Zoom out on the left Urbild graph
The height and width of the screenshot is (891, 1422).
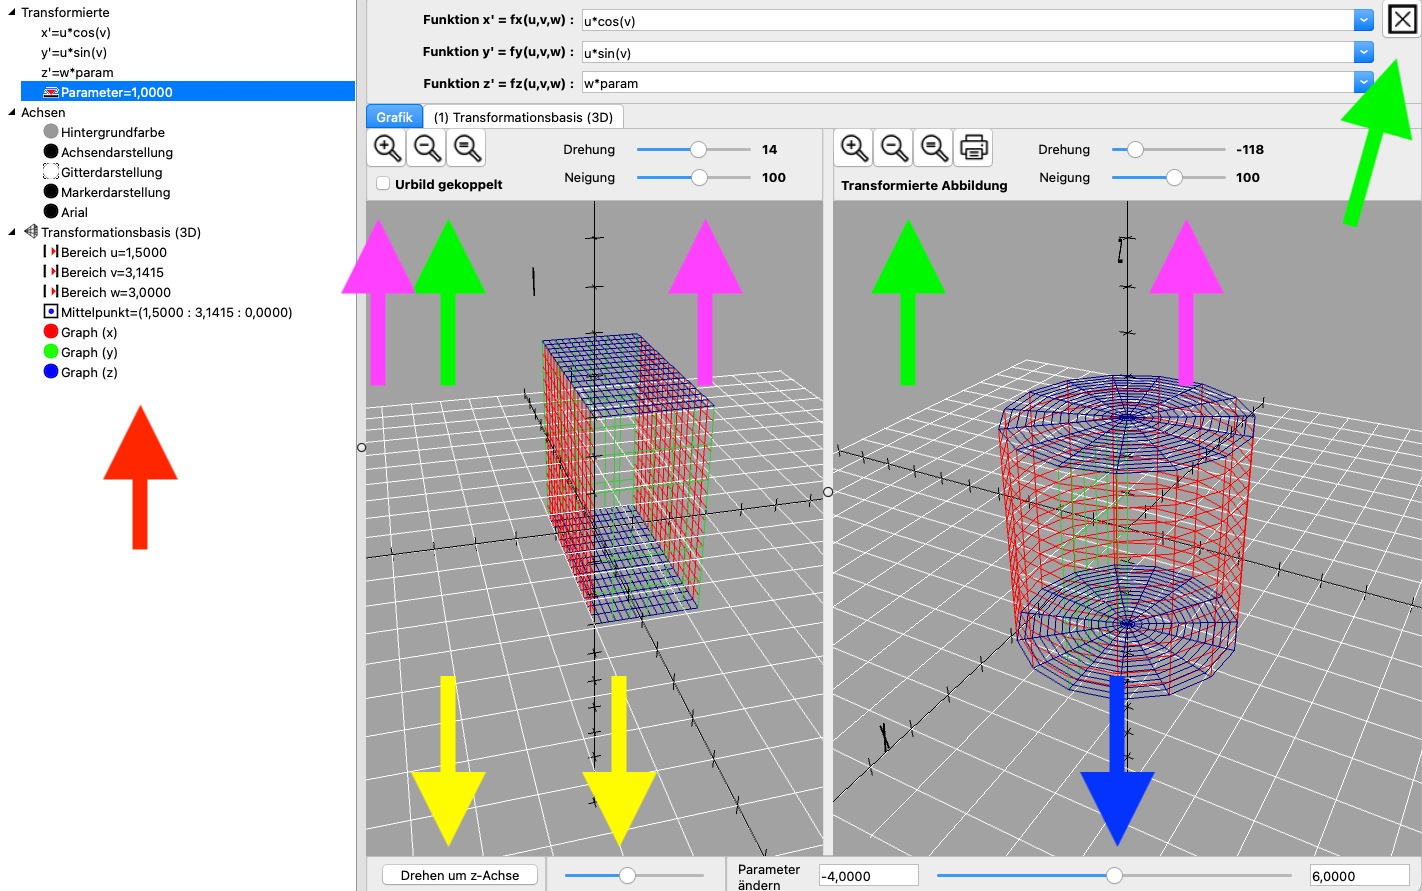pos(427,148)
